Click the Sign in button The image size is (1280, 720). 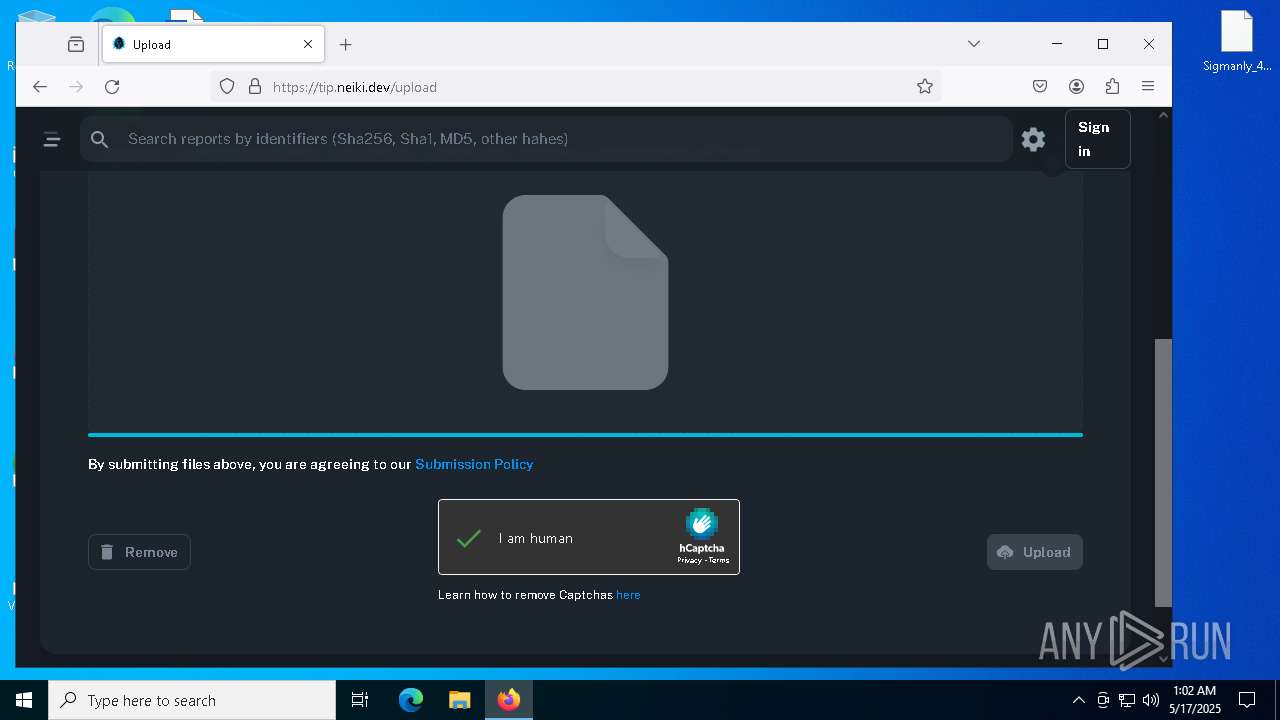(x=1097, y=139)
